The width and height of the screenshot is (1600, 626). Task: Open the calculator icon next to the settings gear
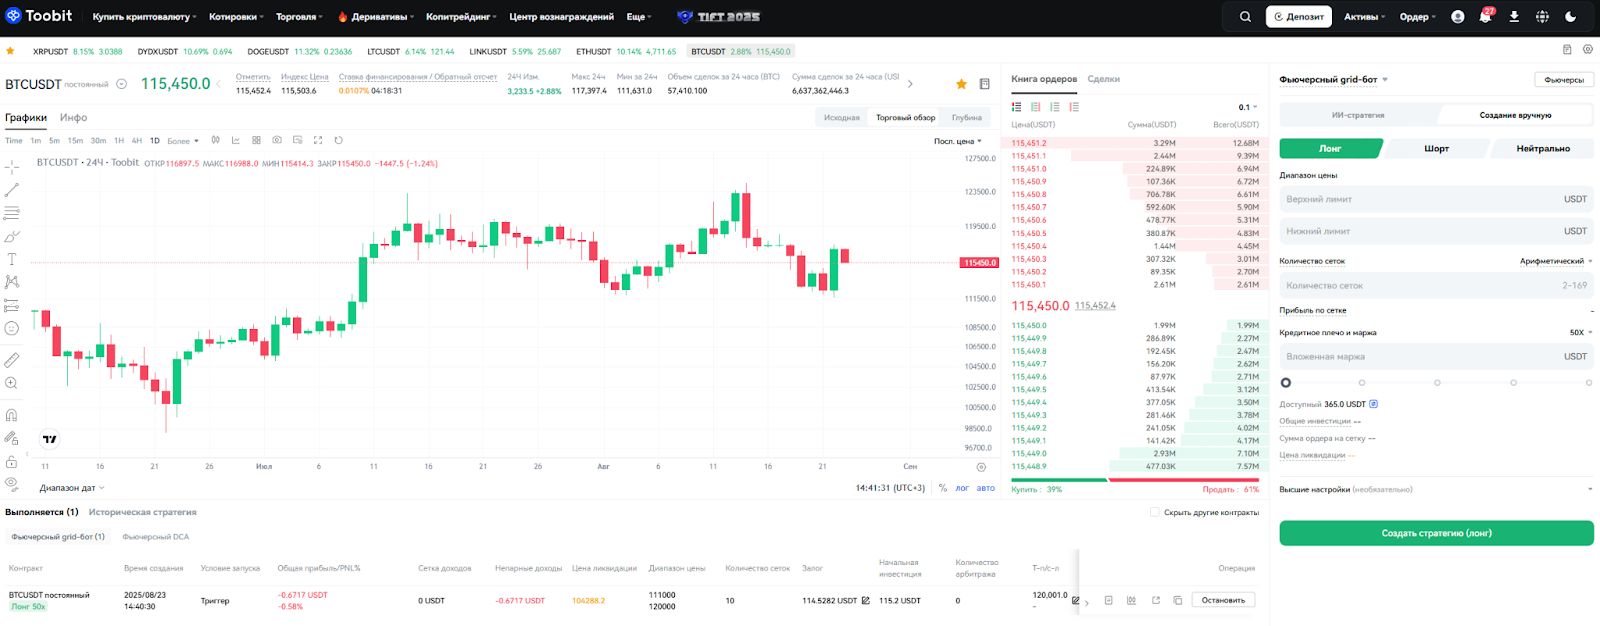(1567, 49)
